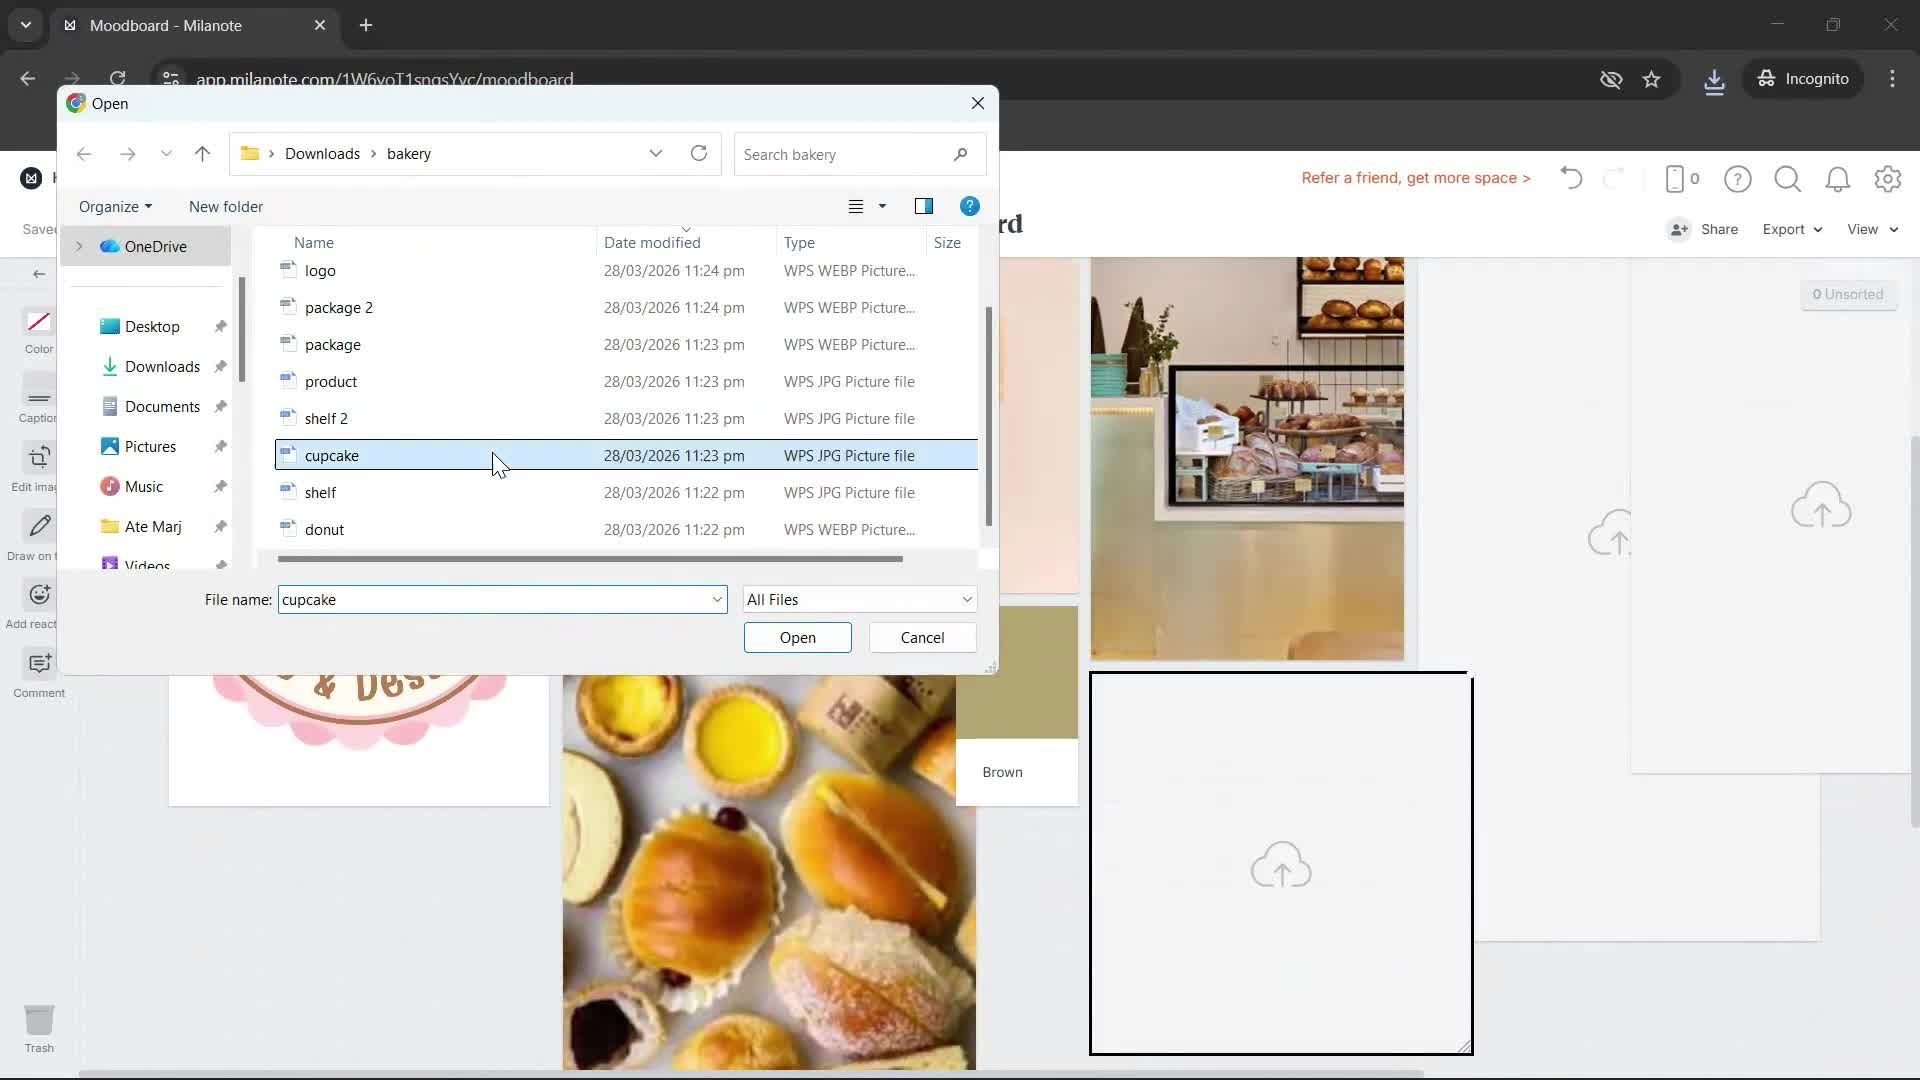This screenshot has height=1080, width=1920.
Task: Click the Open button
Action: point(797,638)
